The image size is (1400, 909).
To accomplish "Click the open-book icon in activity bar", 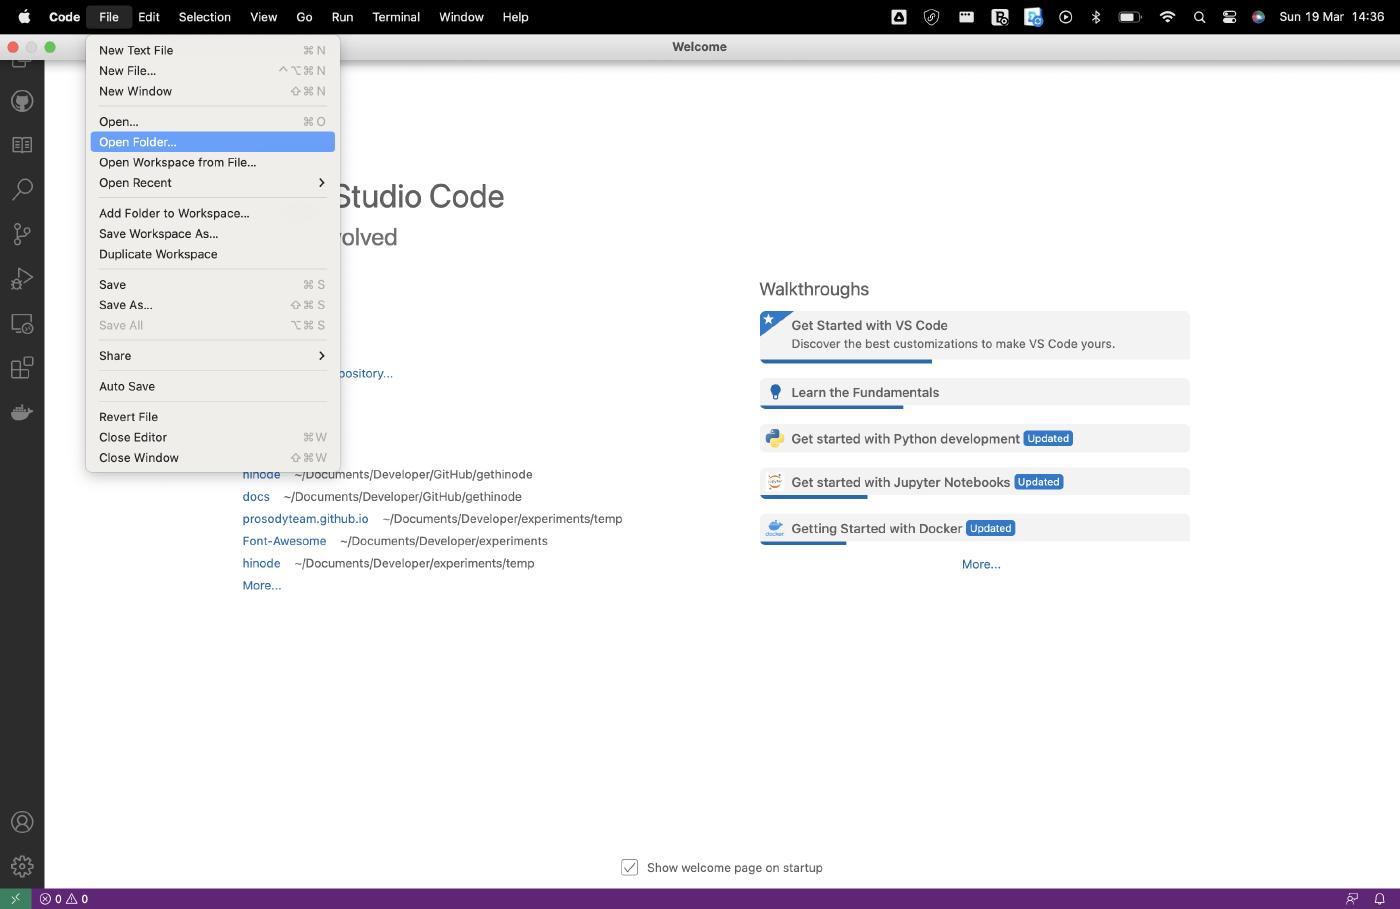I will point(22,145).
